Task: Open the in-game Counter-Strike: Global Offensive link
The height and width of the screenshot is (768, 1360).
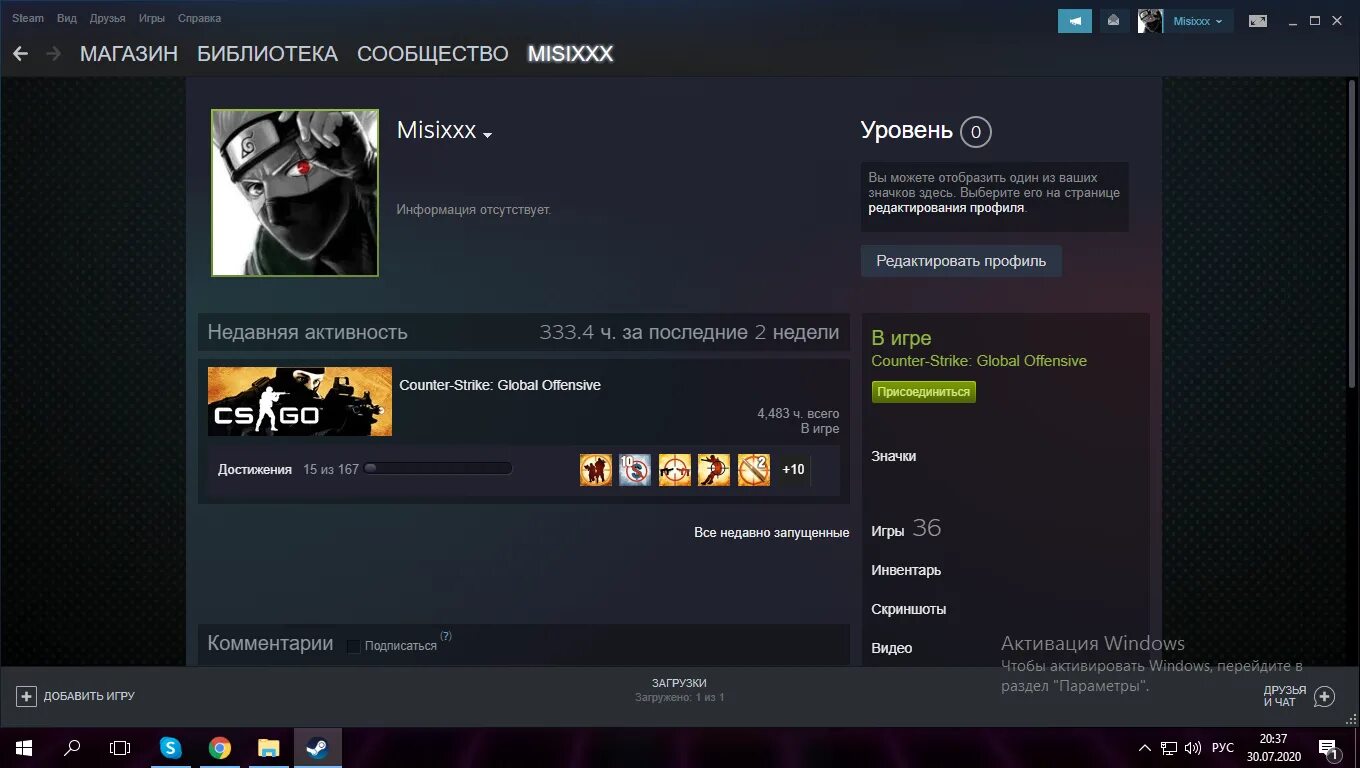Action: [x=979, y=361]
